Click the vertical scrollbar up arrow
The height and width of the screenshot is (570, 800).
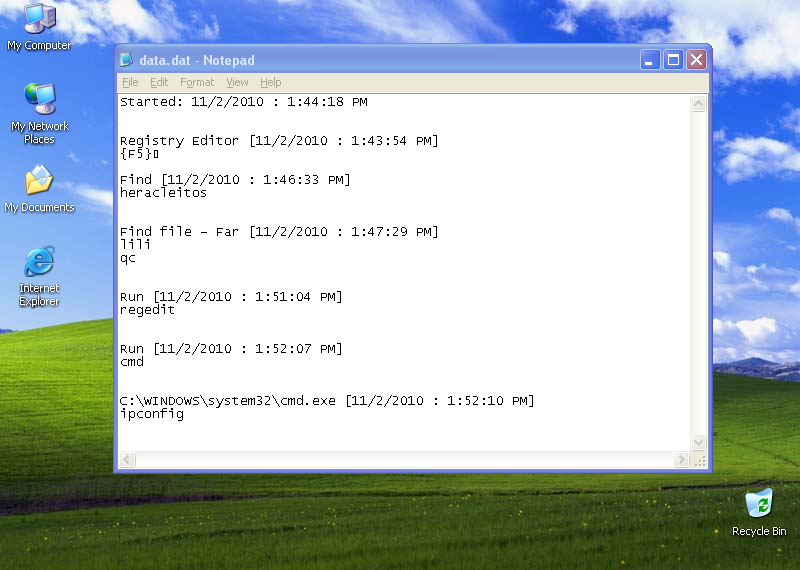point(698,104)
